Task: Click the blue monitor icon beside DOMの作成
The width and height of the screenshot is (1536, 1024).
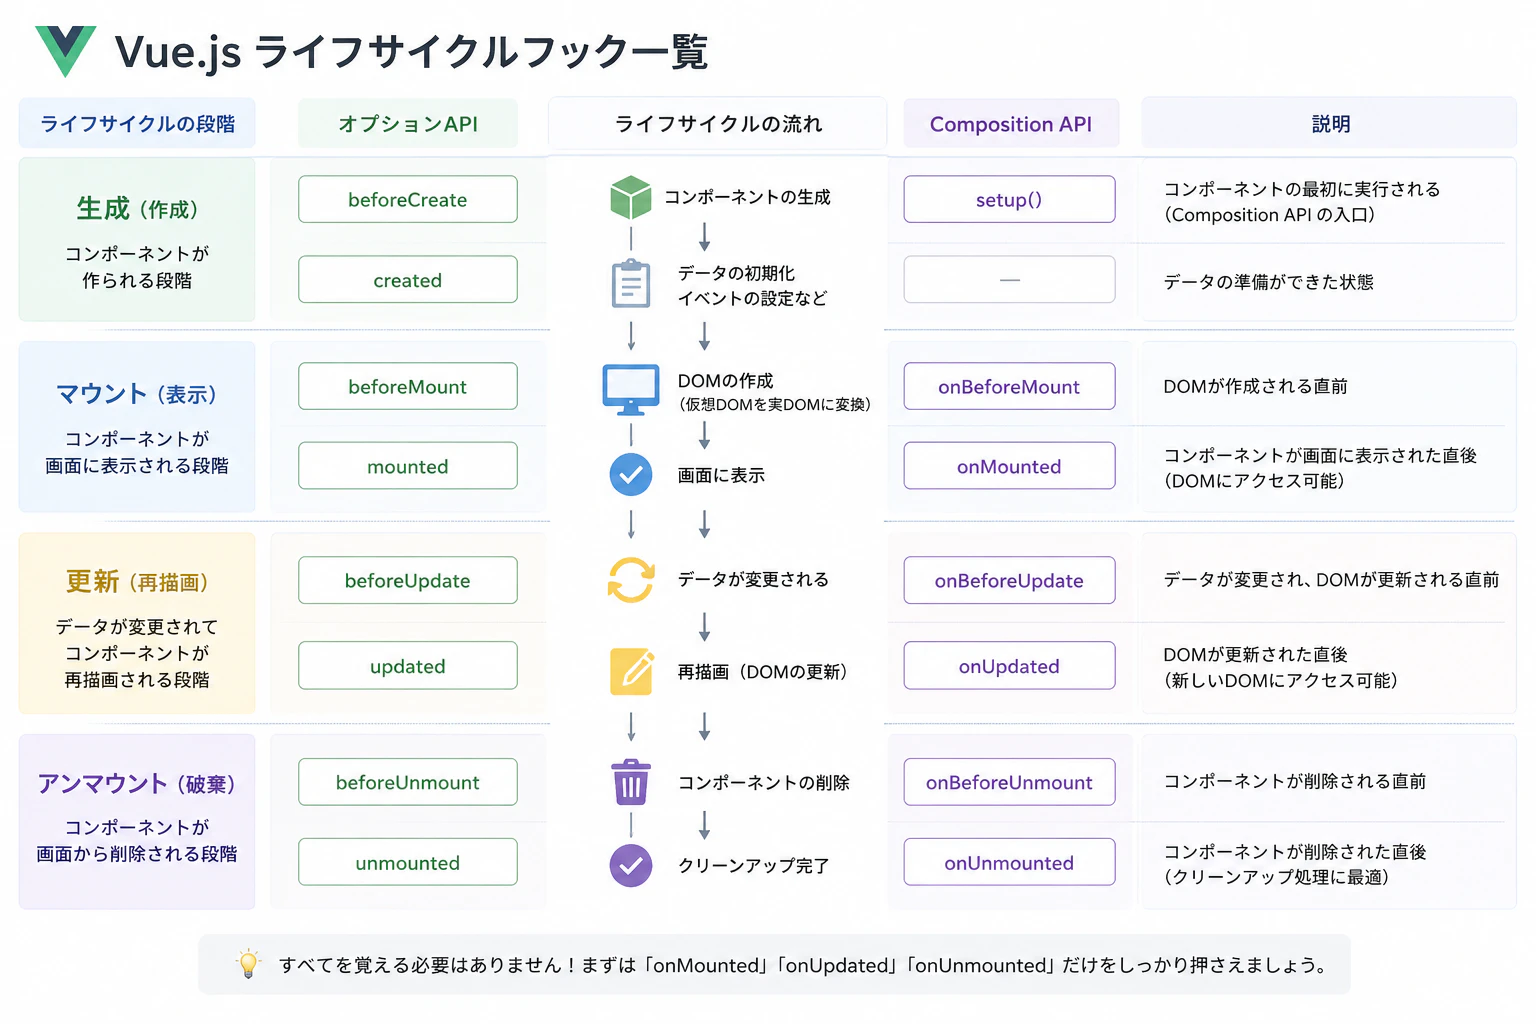Action: point(631,390)
